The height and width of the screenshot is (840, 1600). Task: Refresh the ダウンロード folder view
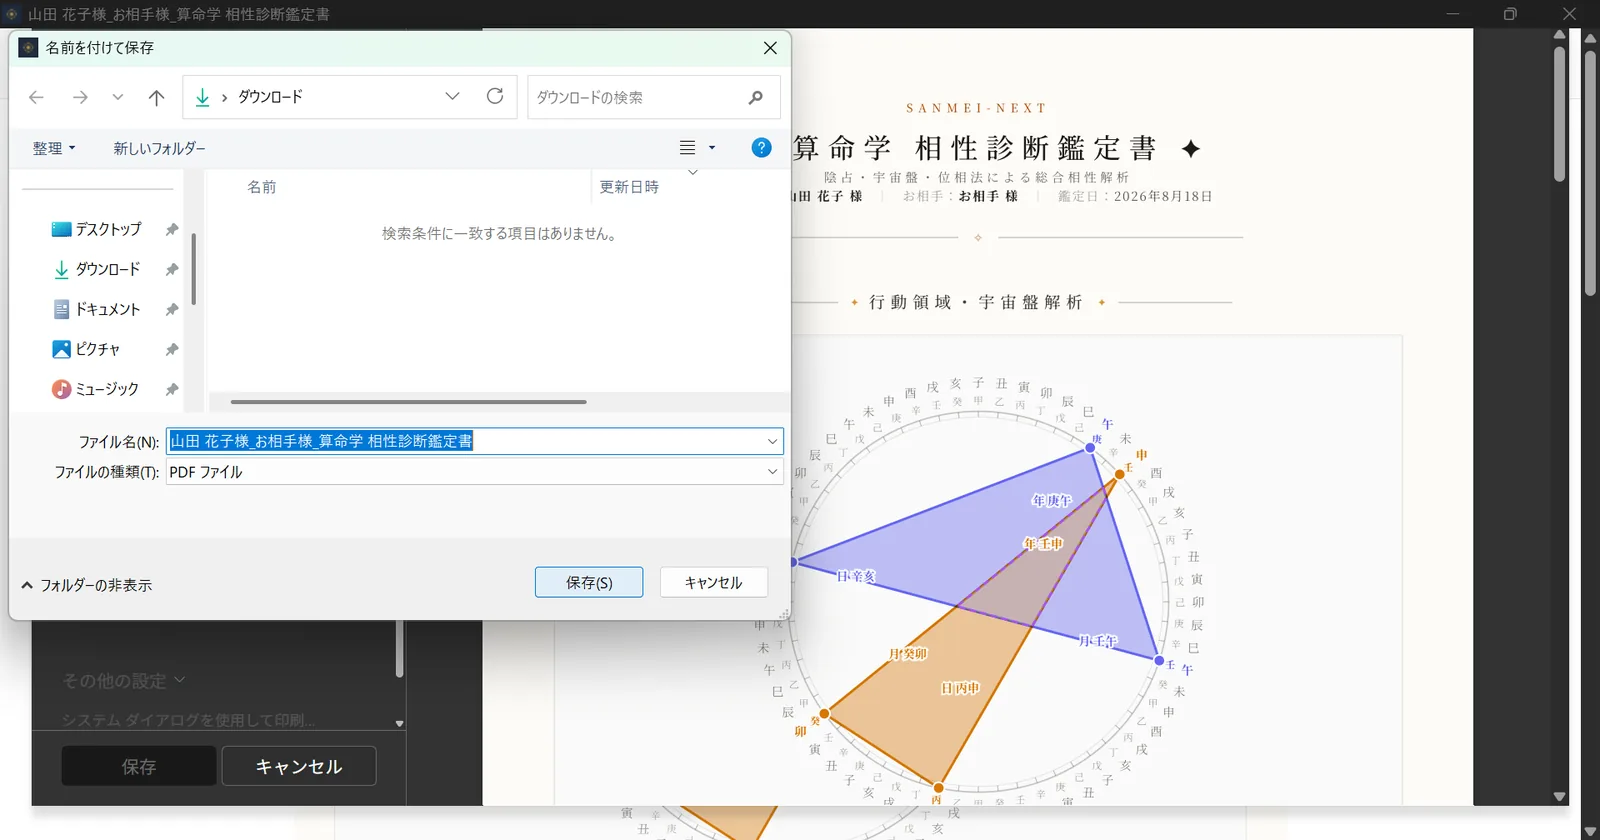pos(495,96)
